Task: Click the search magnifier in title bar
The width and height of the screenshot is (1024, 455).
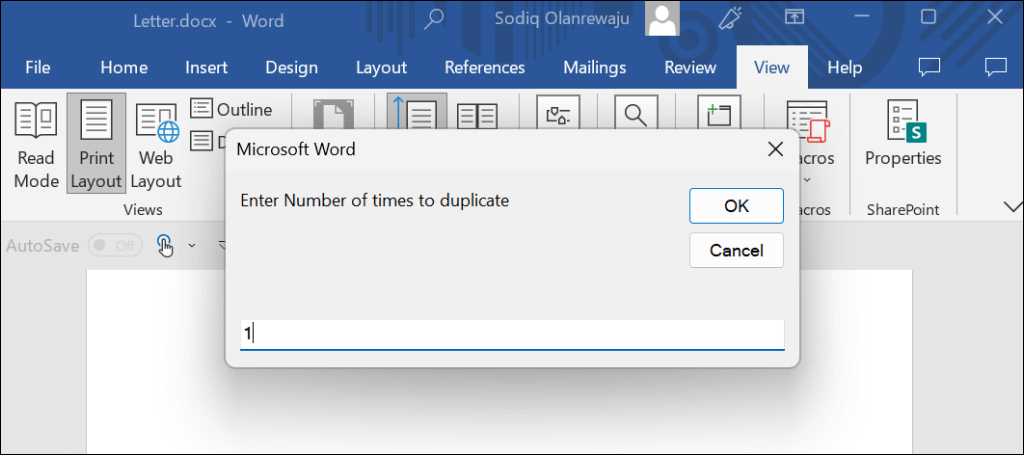Action: (434, 19)
